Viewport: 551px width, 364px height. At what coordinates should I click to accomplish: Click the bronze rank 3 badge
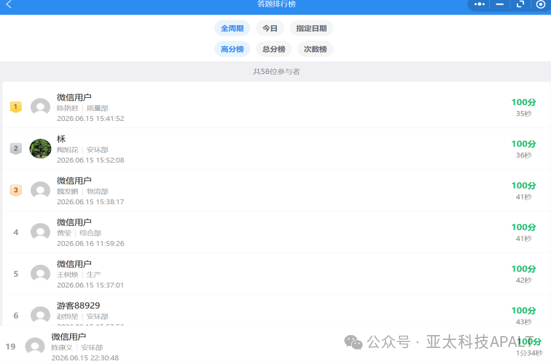click(x=16, y=190)
